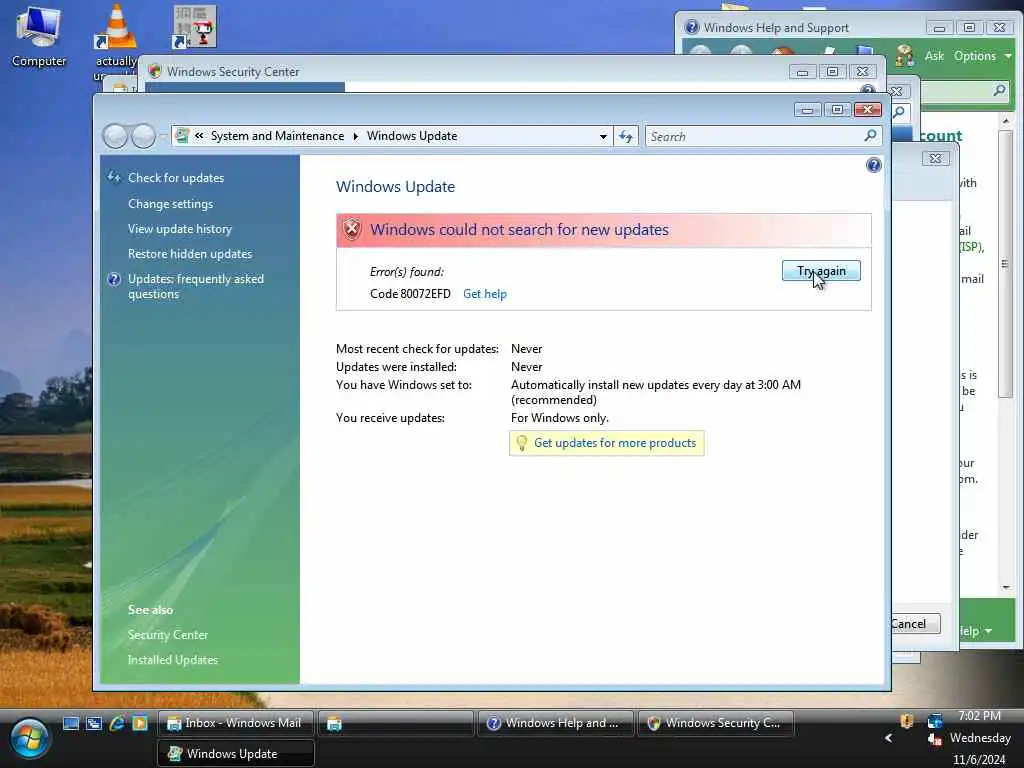Viewport: 1024px width, 768px height.
Task: Switch to Windows Security Center taskbar button
Action: point(716,723)
